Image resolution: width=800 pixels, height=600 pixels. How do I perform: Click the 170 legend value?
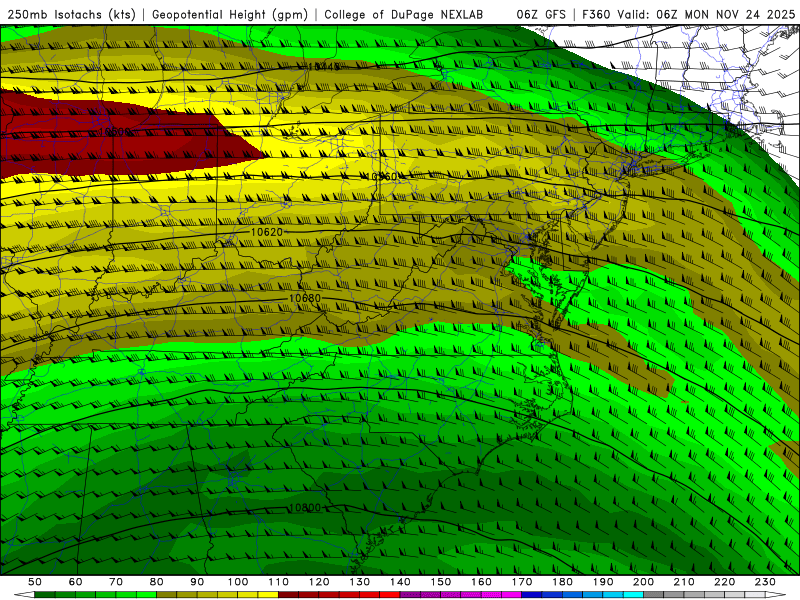coord(522,582)
